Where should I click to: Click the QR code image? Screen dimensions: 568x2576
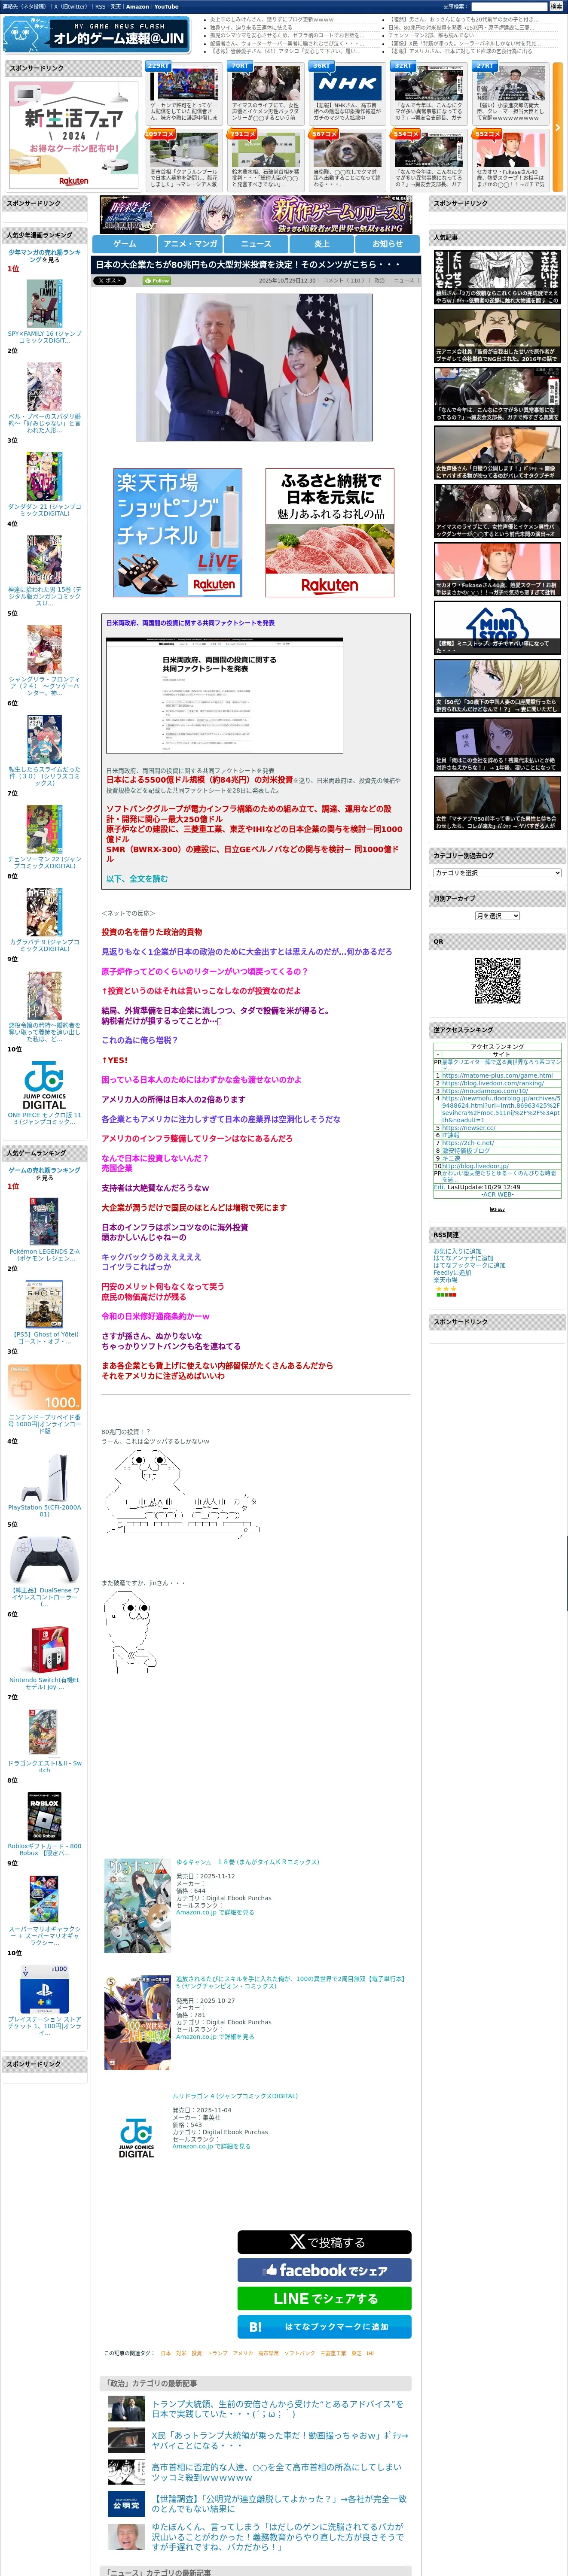497,981
